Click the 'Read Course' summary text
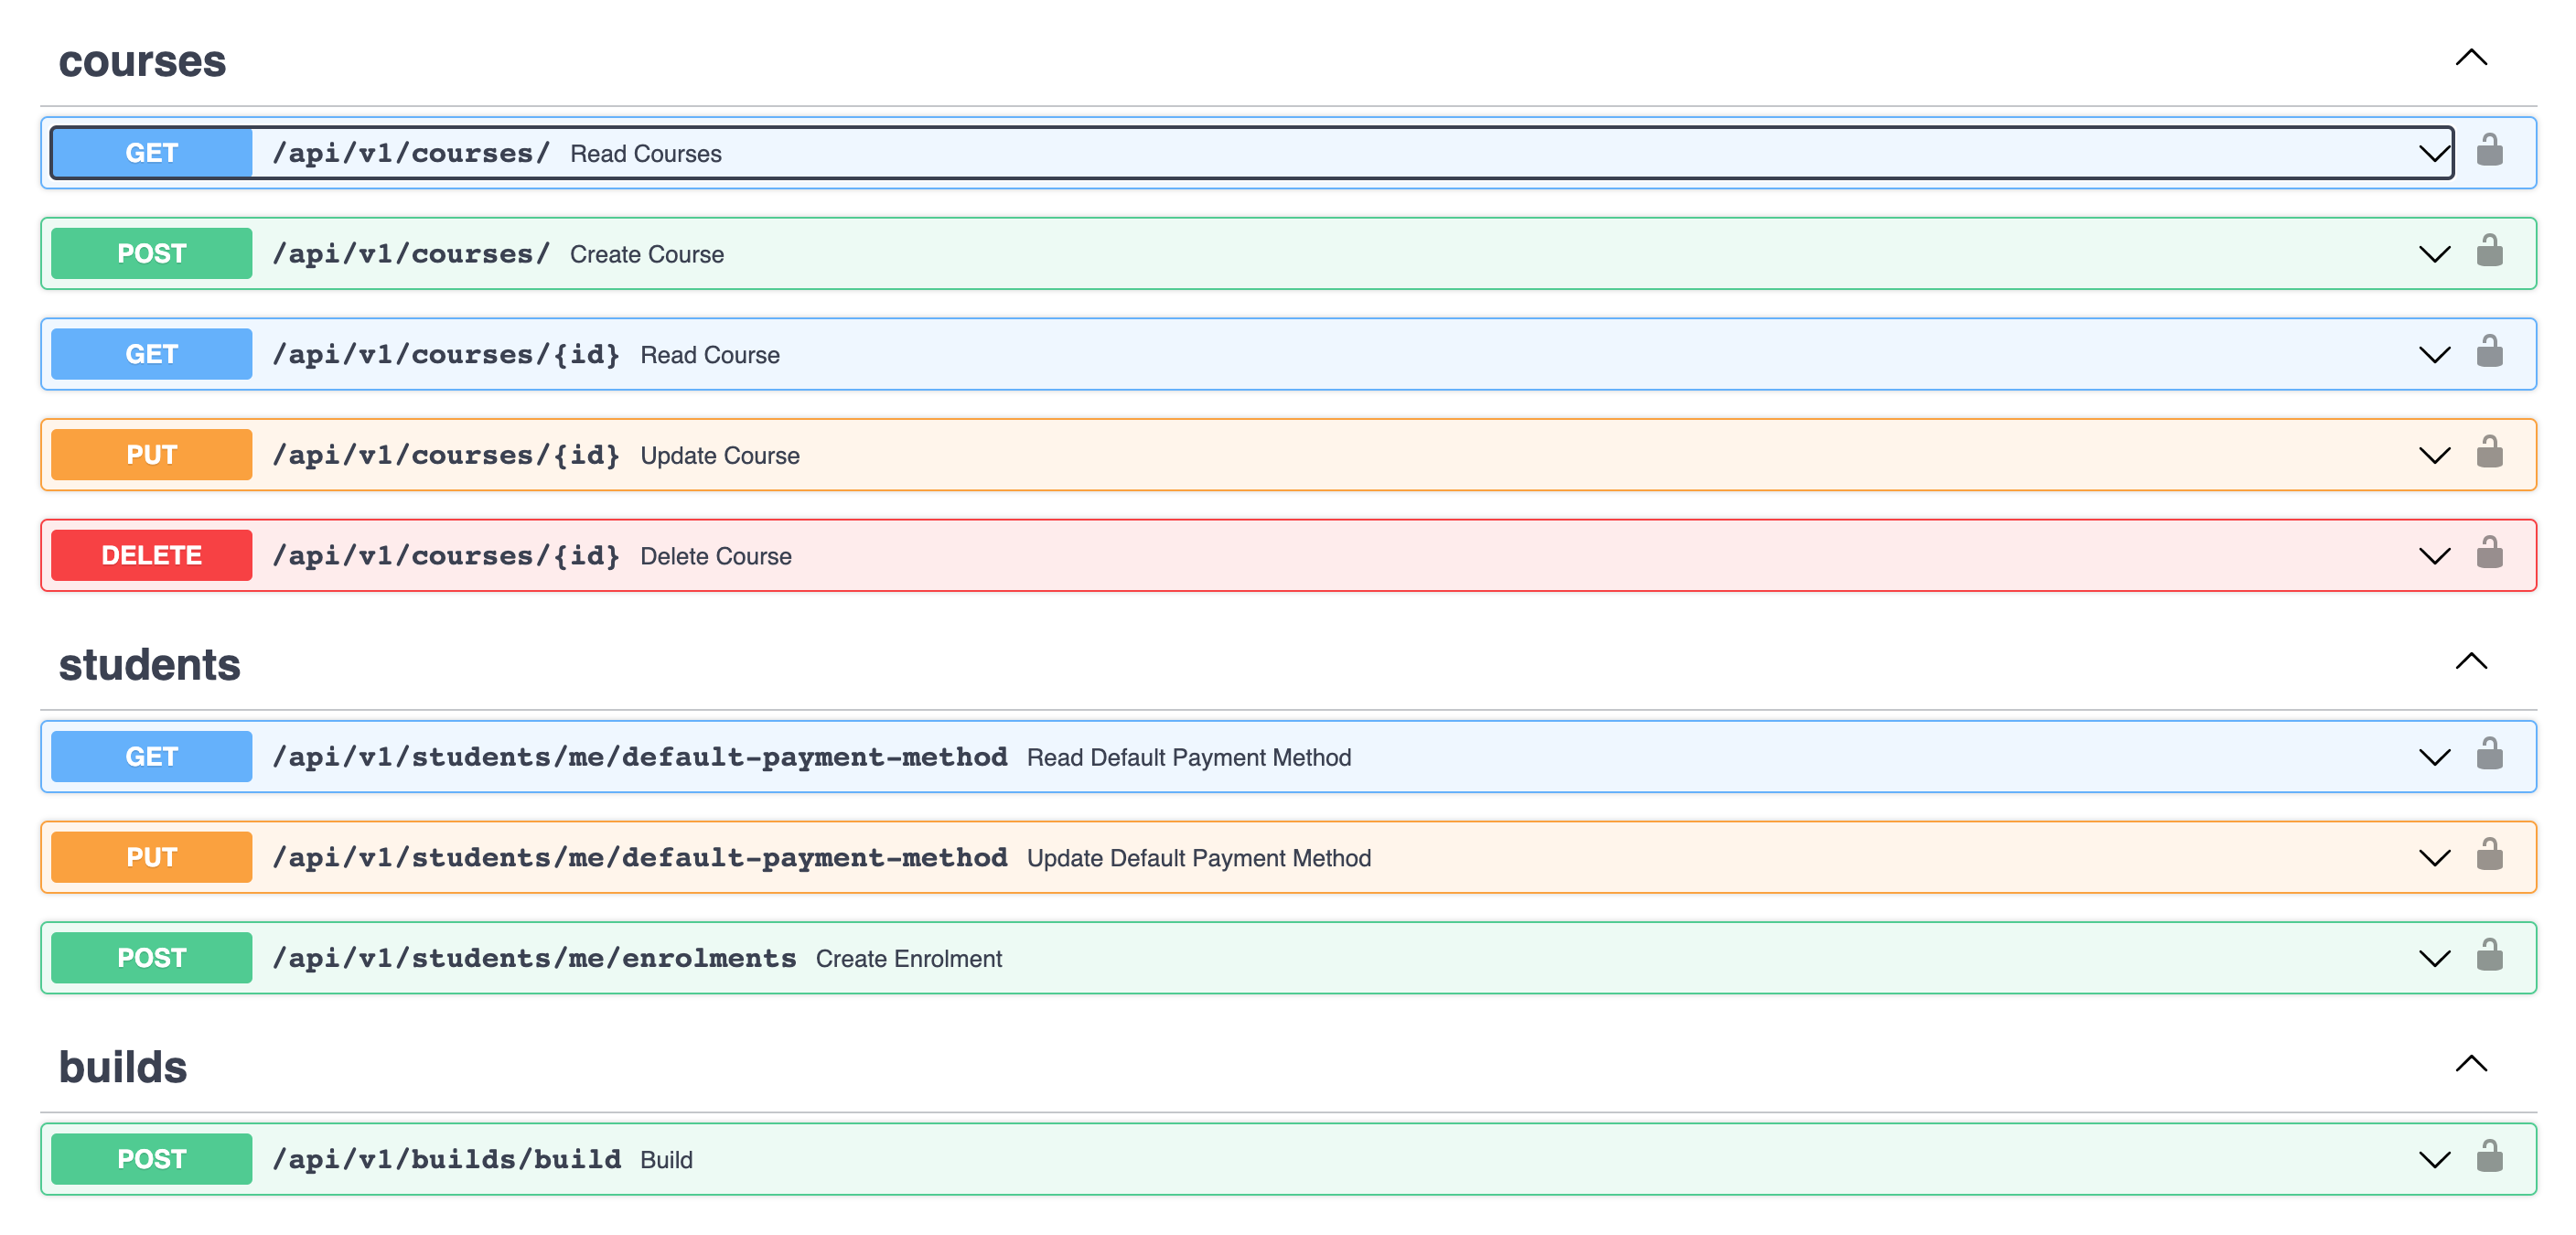 pyautogui.click(x=710, y=356)
